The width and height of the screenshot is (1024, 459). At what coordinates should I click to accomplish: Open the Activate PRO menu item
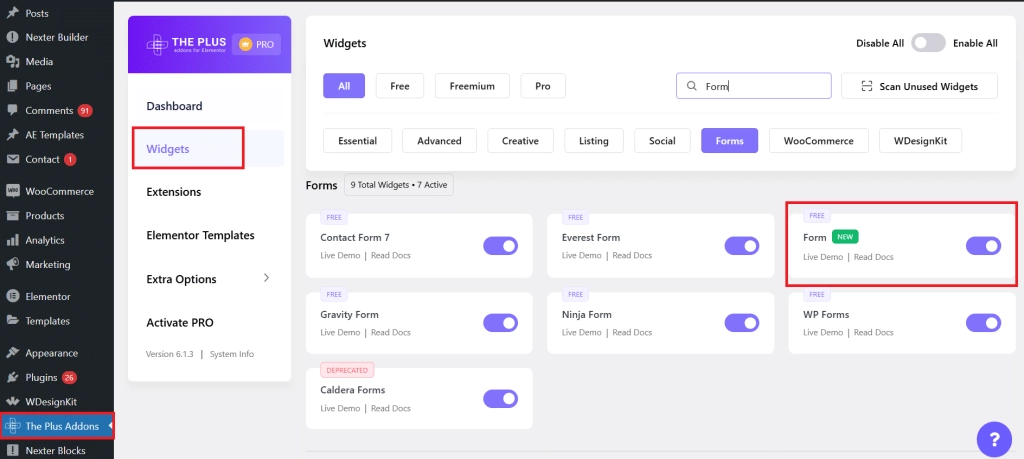tap(180, 323)
